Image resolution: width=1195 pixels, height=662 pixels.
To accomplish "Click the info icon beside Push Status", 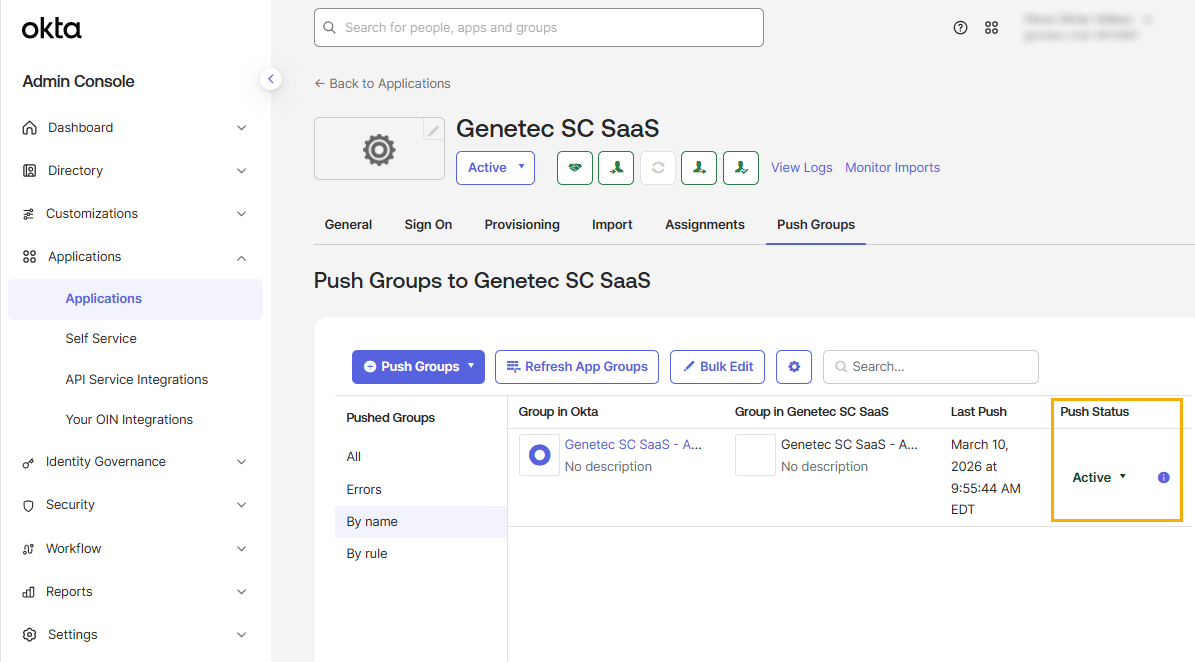I will click(1164, 478).
